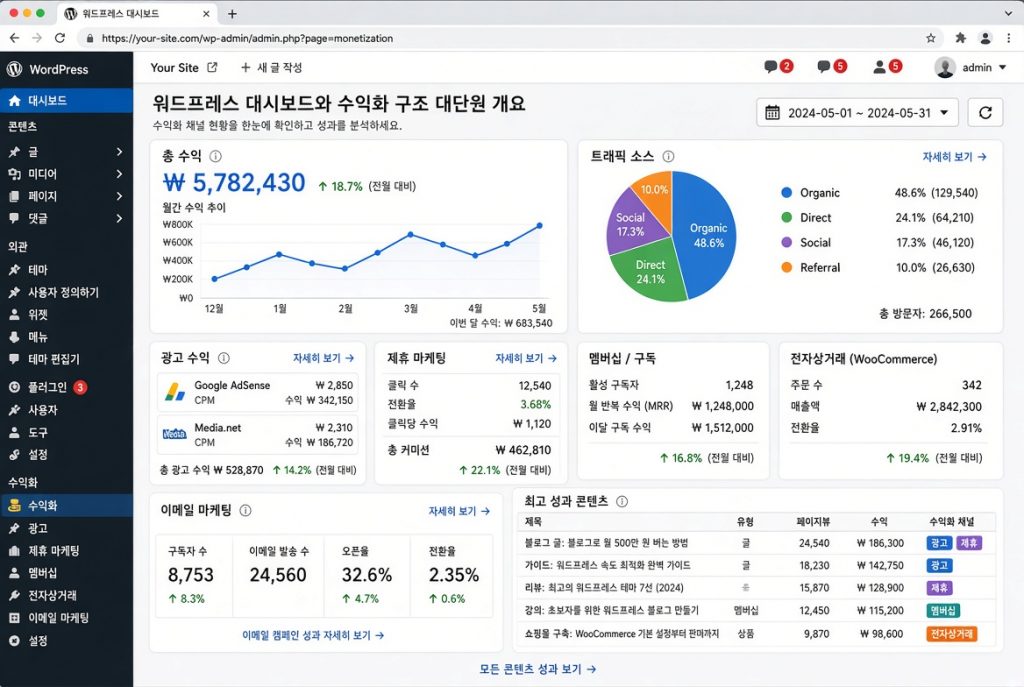
Task: Open the browser profile icon
Action: point(985,38)
